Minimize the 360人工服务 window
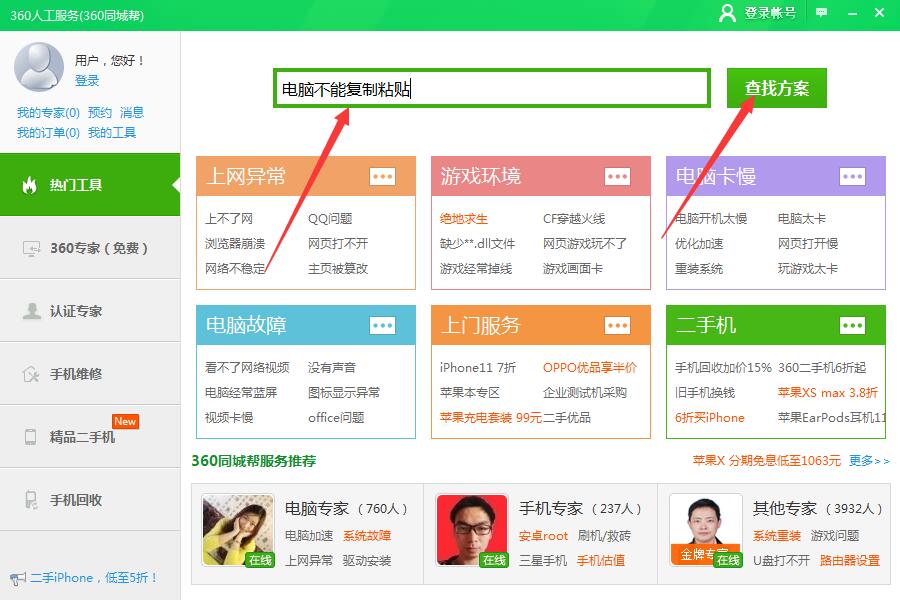 852,13
